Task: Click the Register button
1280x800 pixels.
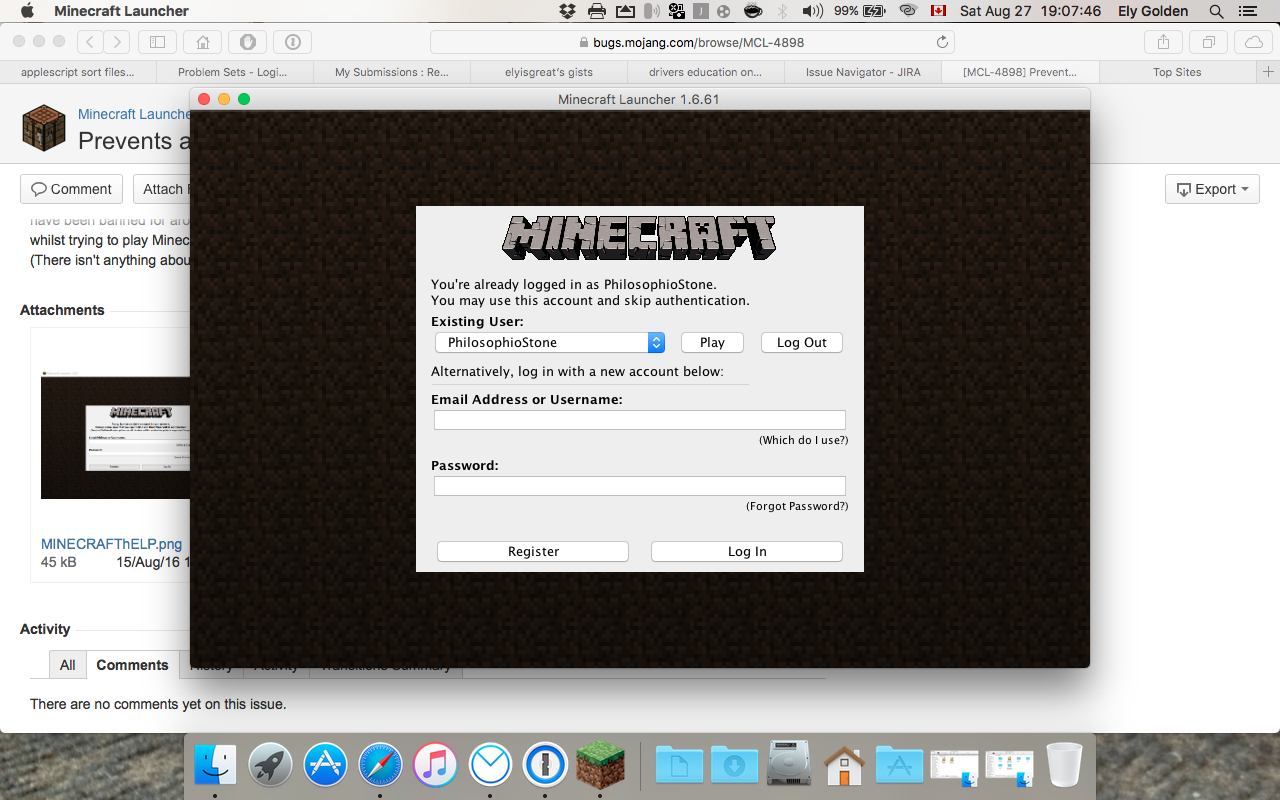Action: 533,551
